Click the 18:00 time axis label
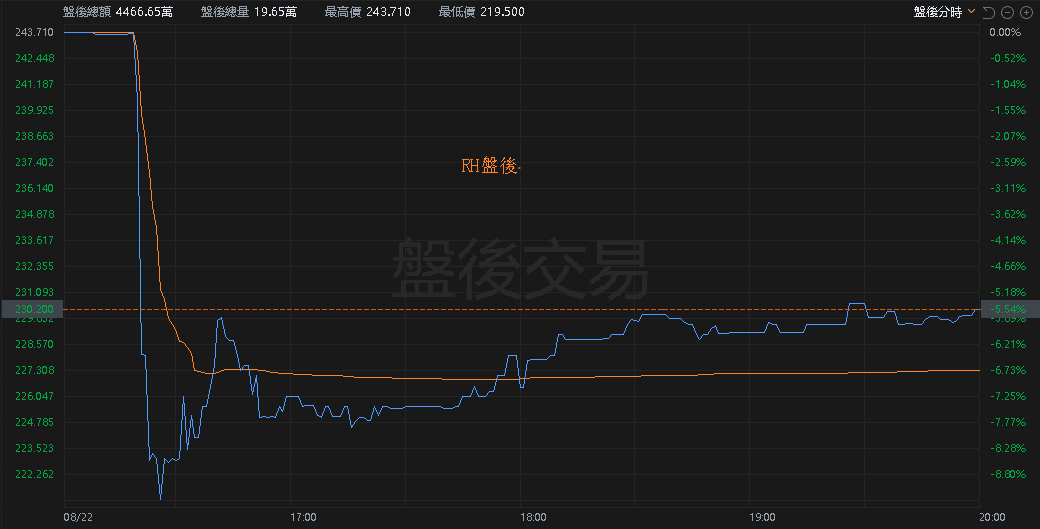This screenshot has width=1040, height=529. click(x=533, y=517)
